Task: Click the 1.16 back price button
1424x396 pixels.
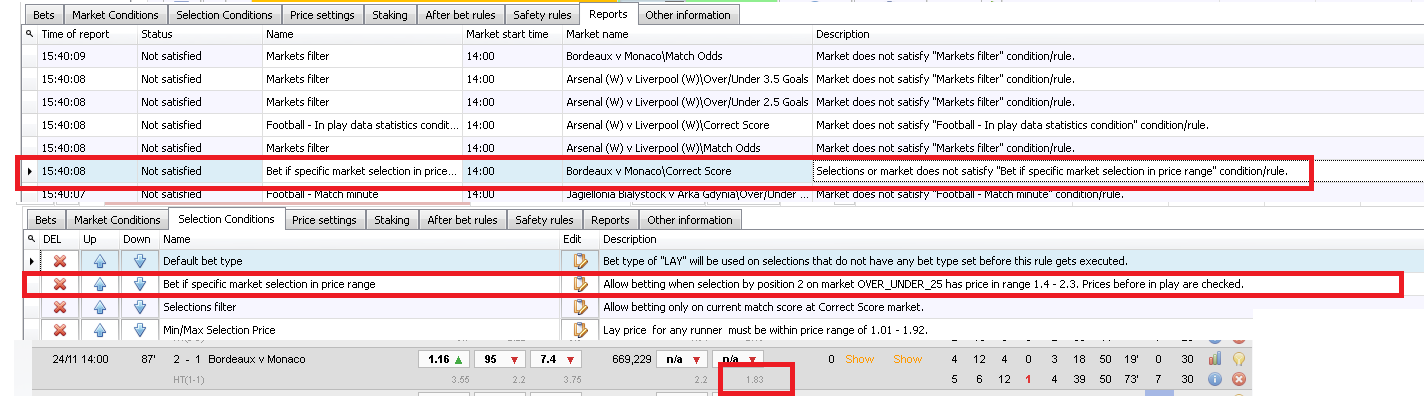Action: pos(444,359)
